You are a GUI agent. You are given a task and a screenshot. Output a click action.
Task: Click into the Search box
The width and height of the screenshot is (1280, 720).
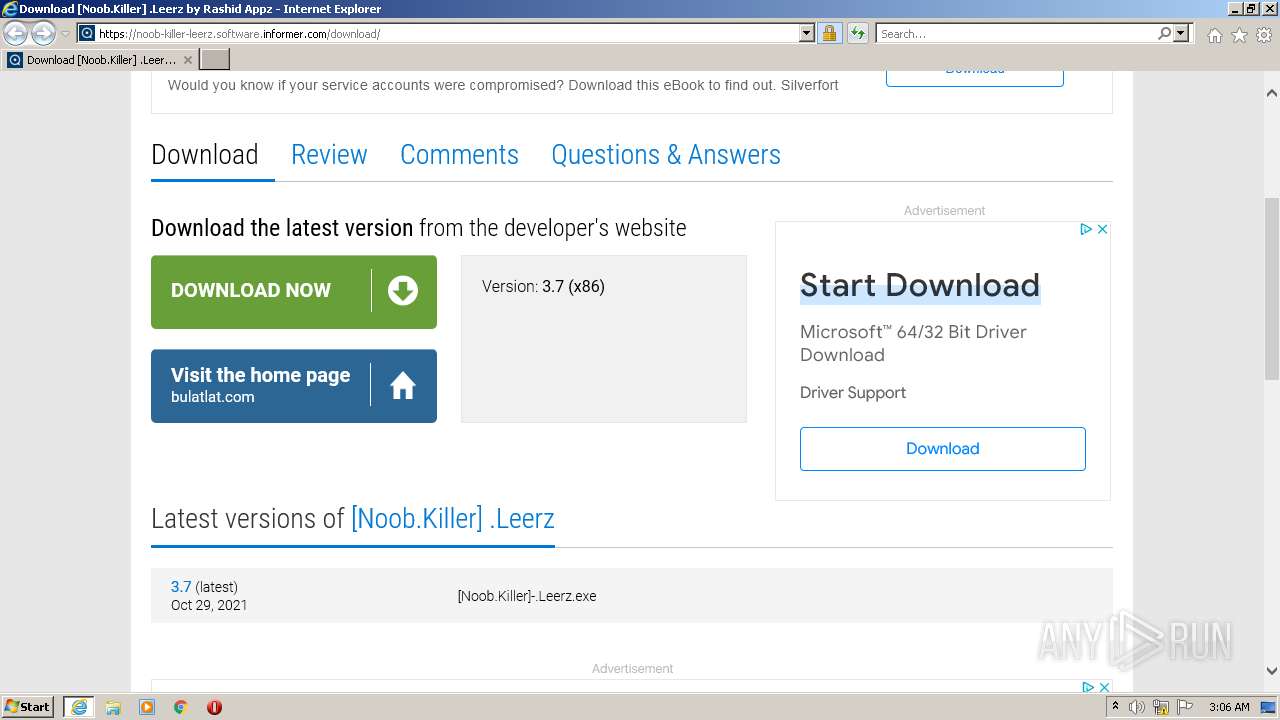[1016, 33]
